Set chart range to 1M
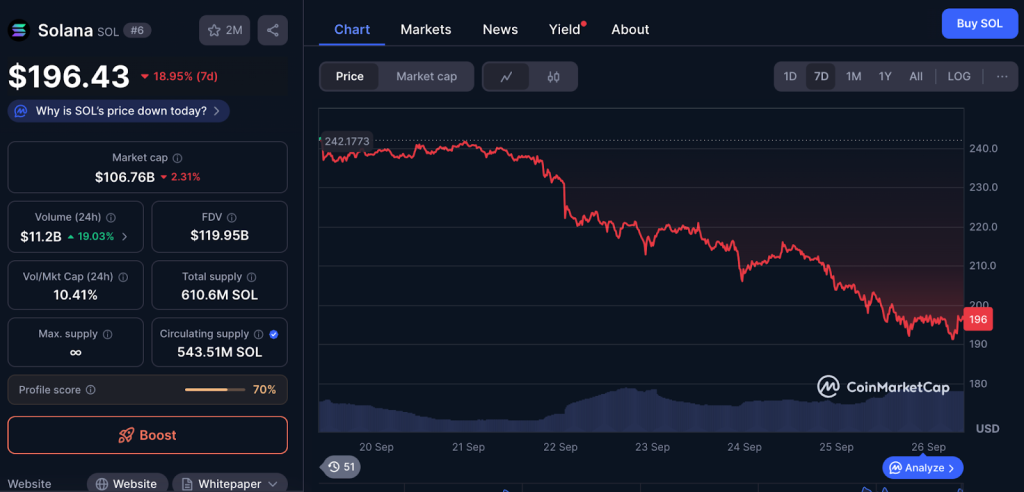The image size is (1024, 492). [854, 76]
